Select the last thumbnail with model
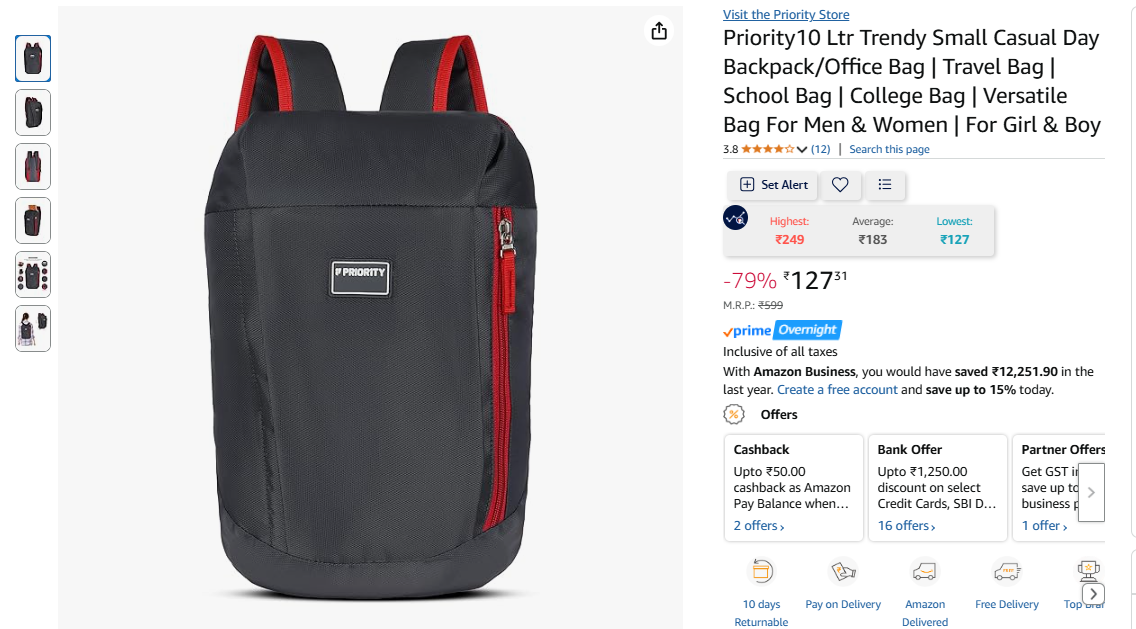 pos(33,328)
